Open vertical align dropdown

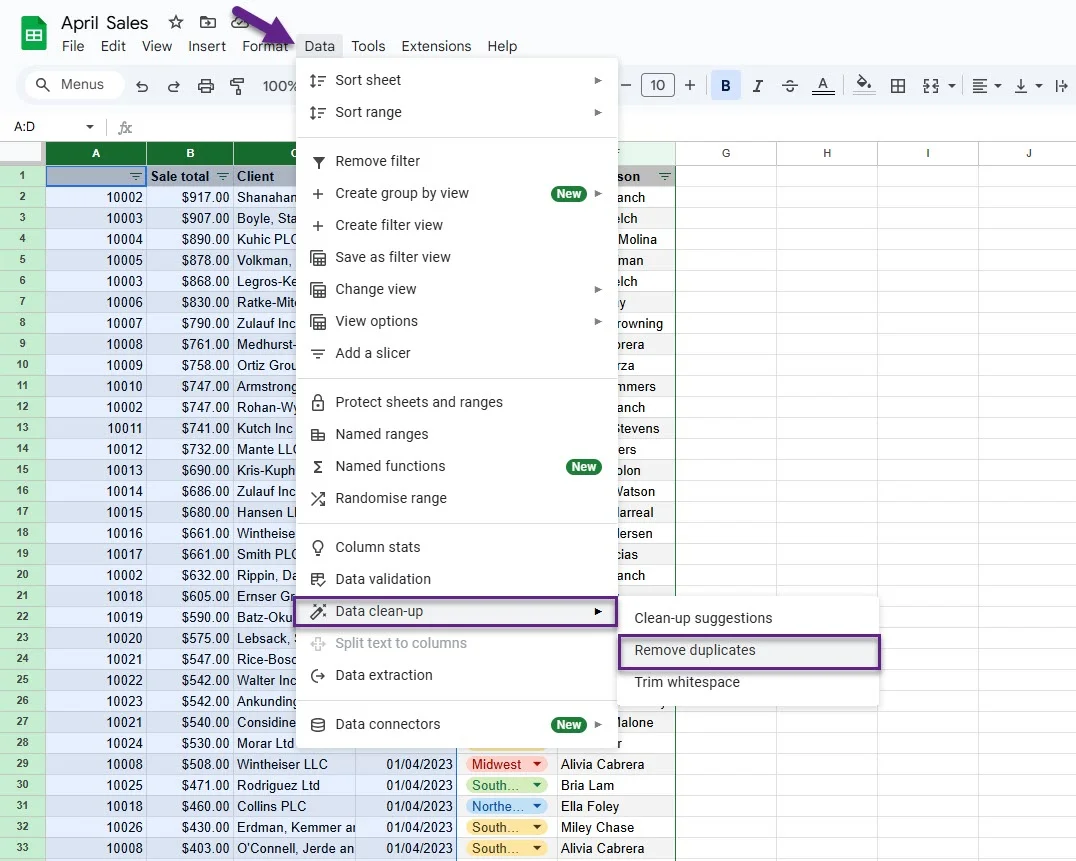1028,86
